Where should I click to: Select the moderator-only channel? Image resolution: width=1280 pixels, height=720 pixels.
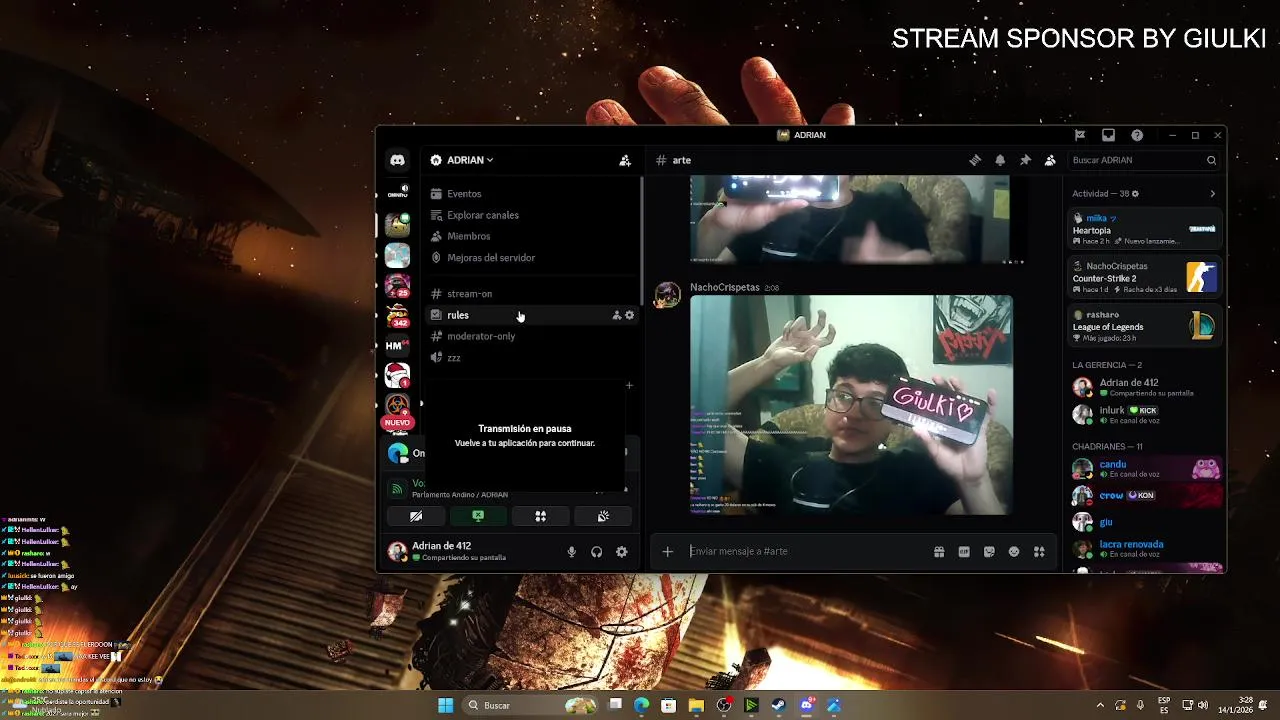pyautogui.click(x=532, y=336)
